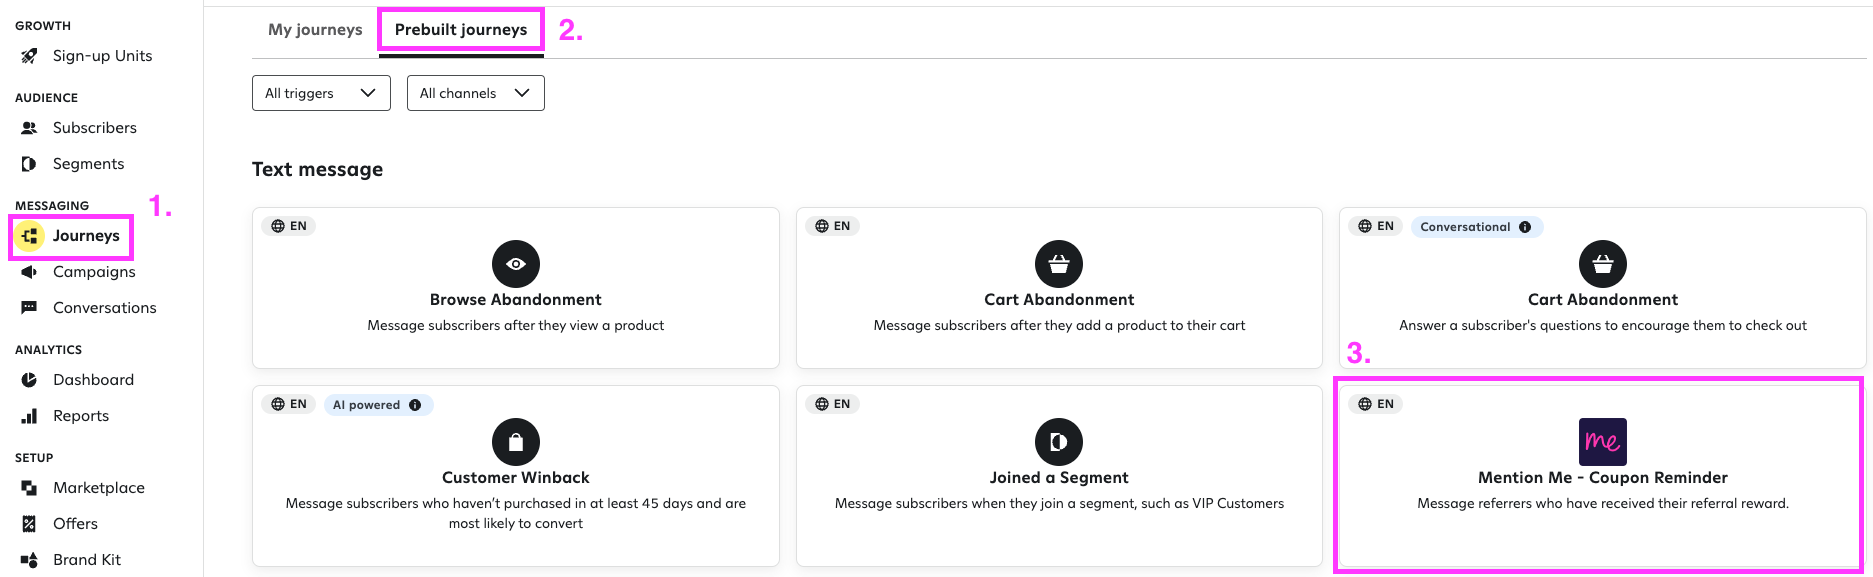Choose the Browse Abandonment journey card

pyautogui.click(x=516, y=288)
